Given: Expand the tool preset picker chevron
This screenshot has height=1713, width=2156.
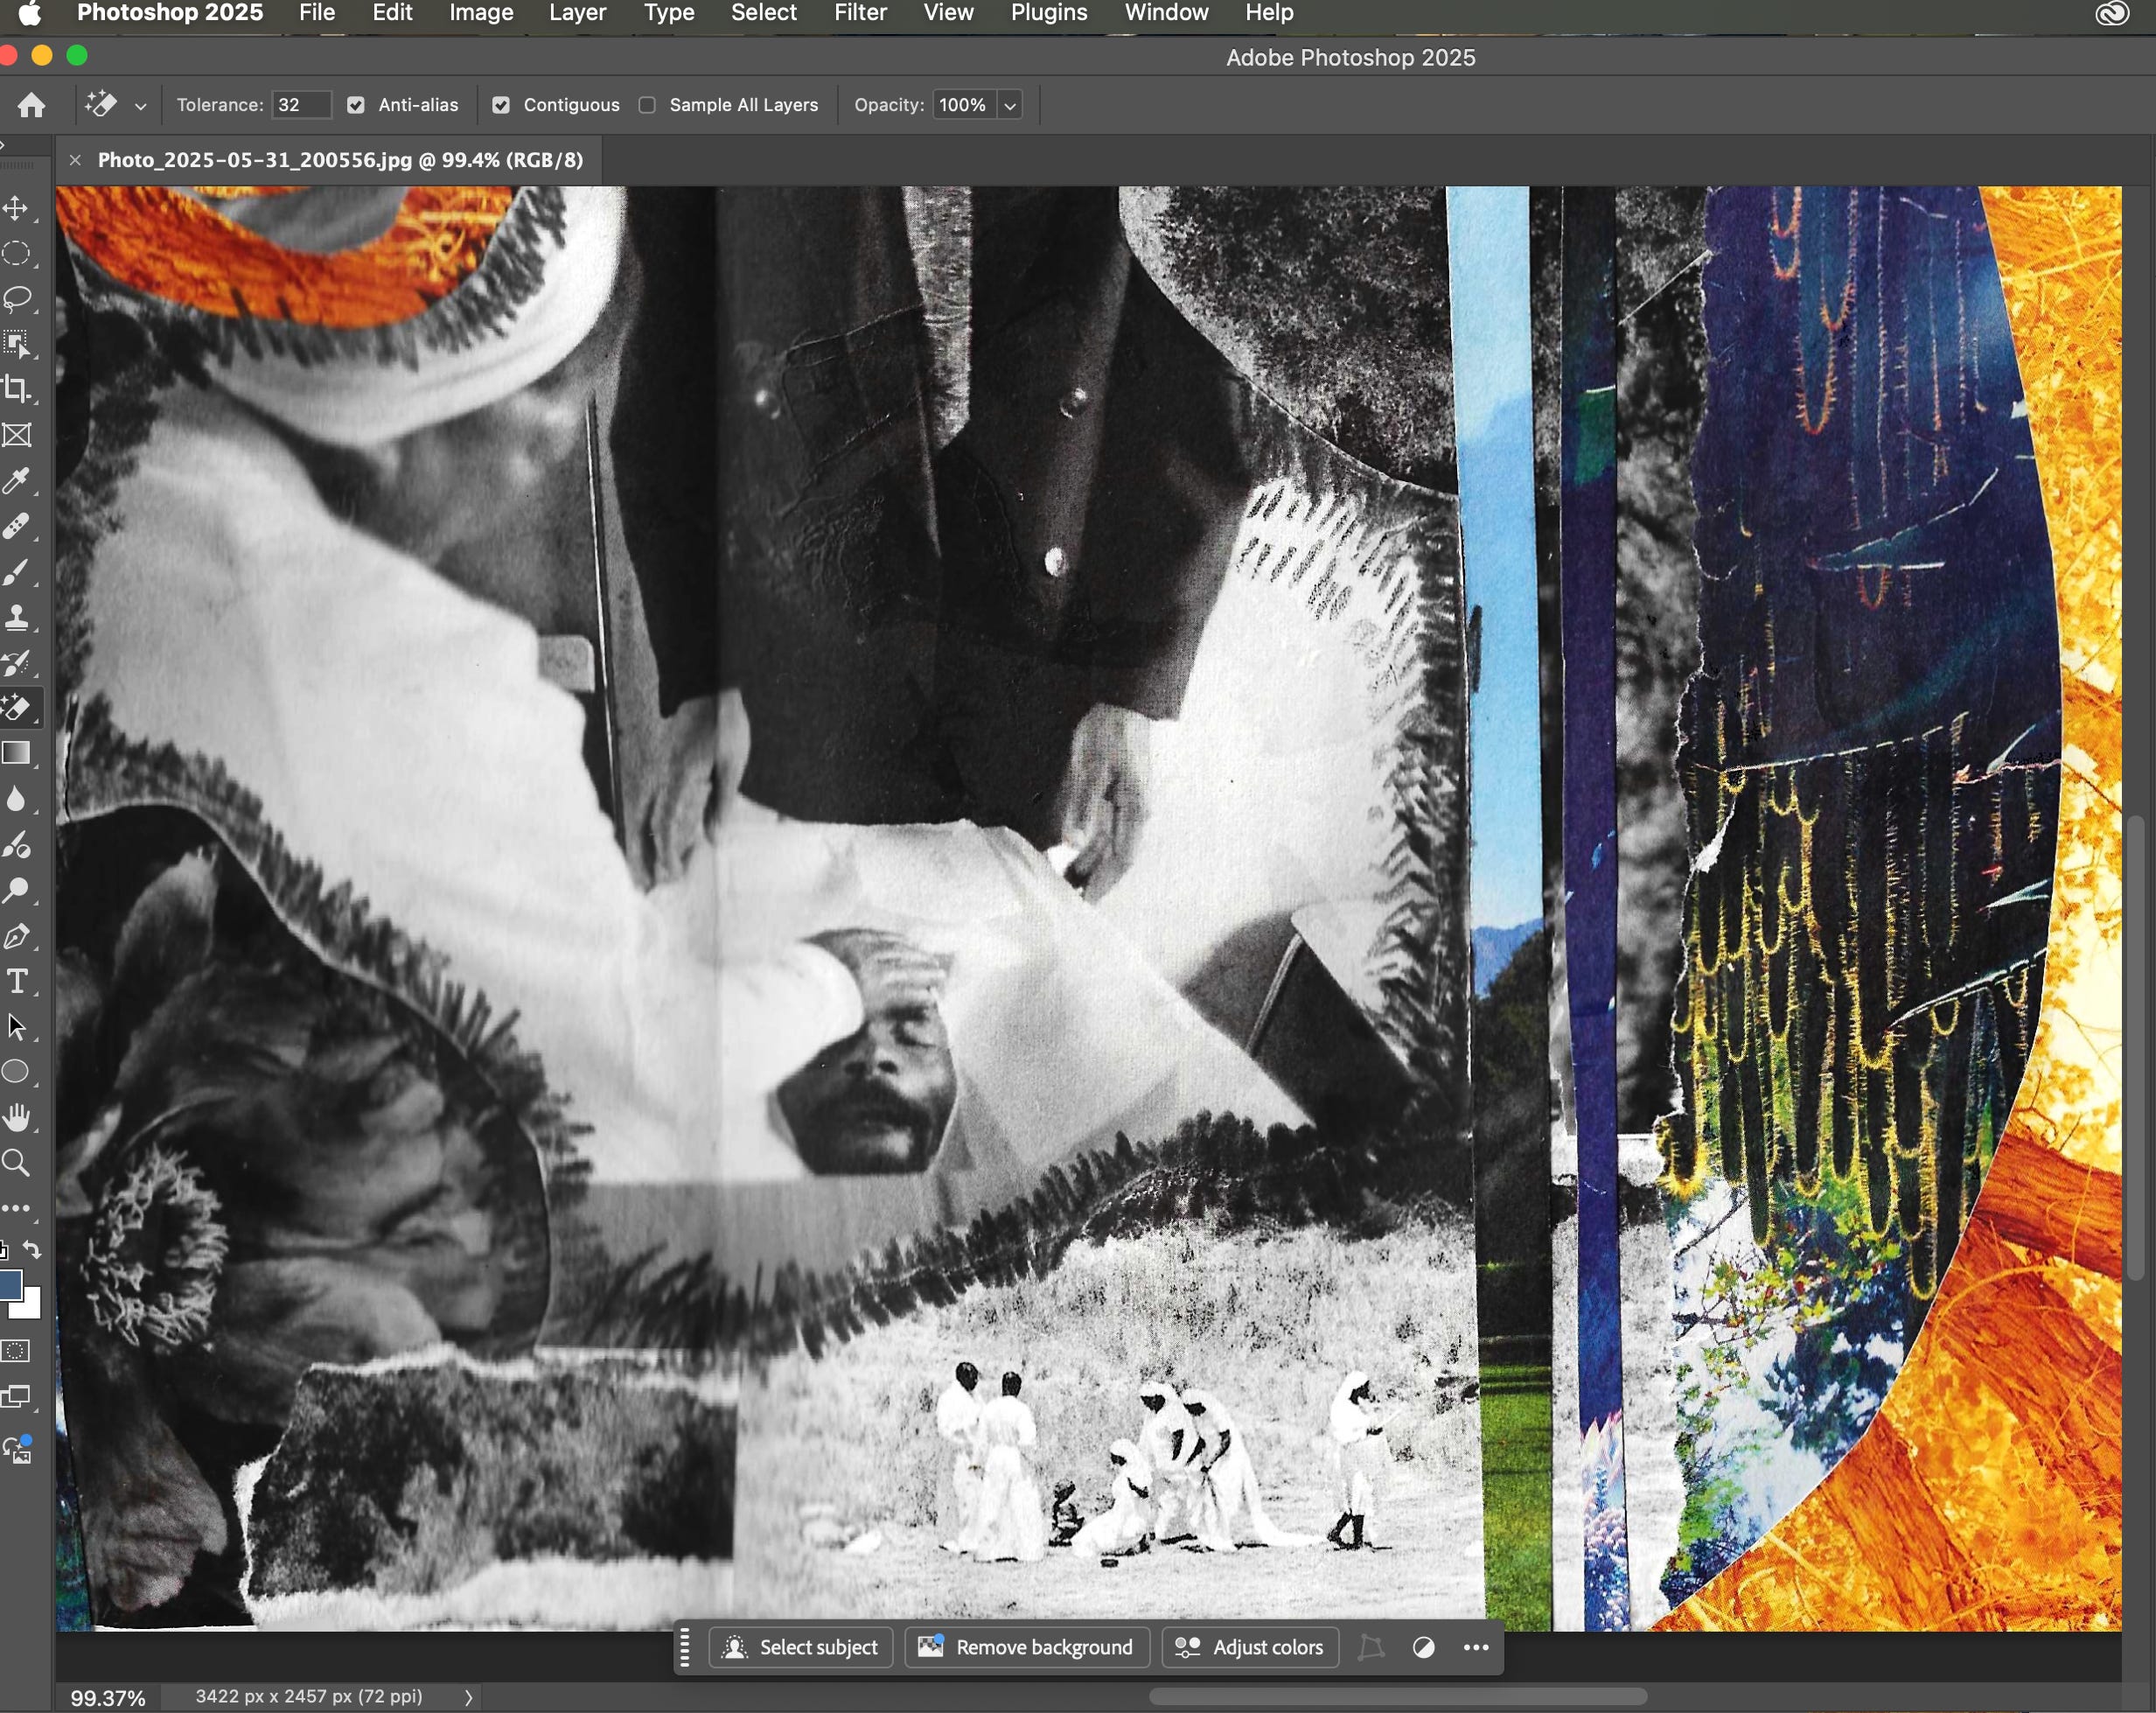Looking at the screenshot, I should point(140,106).
